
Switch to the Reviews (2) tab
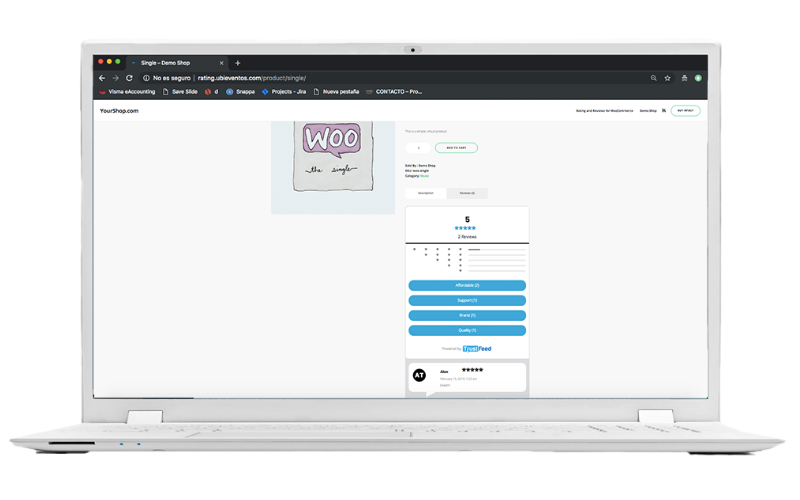click(x=467, y=193)
